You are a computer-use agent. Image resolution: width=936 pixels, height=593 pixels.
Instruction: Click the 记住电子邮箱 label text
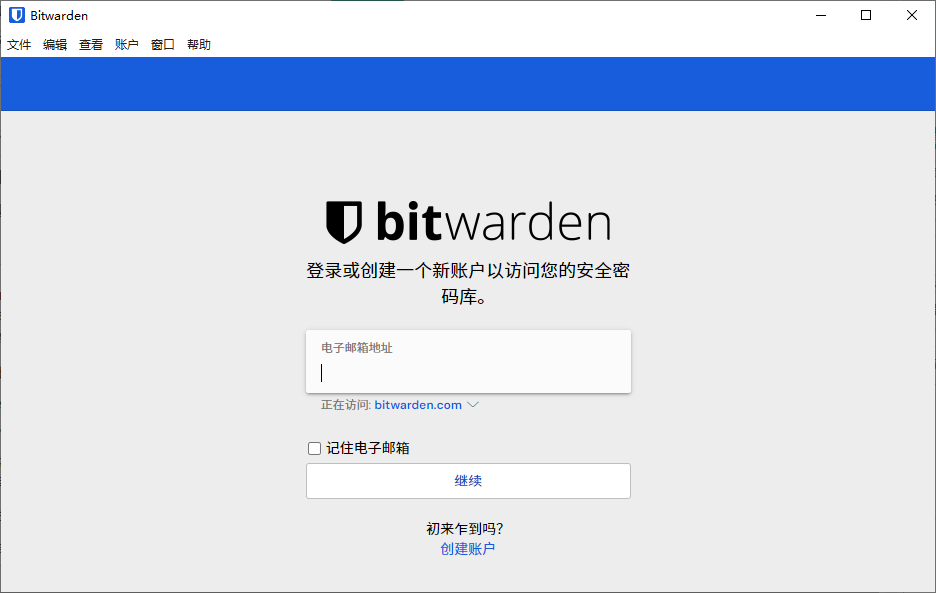coord(368,448)
